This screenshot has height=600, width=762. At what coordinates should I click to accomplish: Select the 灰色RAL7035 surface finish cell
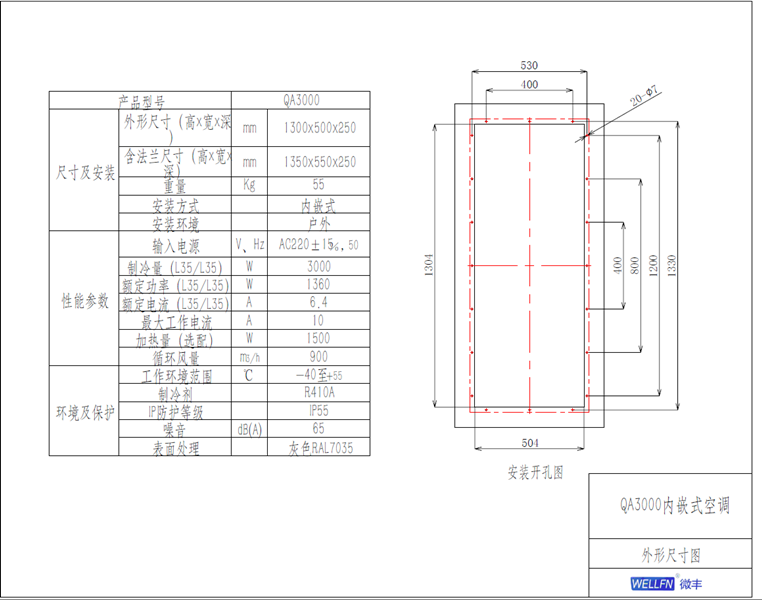point(318,448)
